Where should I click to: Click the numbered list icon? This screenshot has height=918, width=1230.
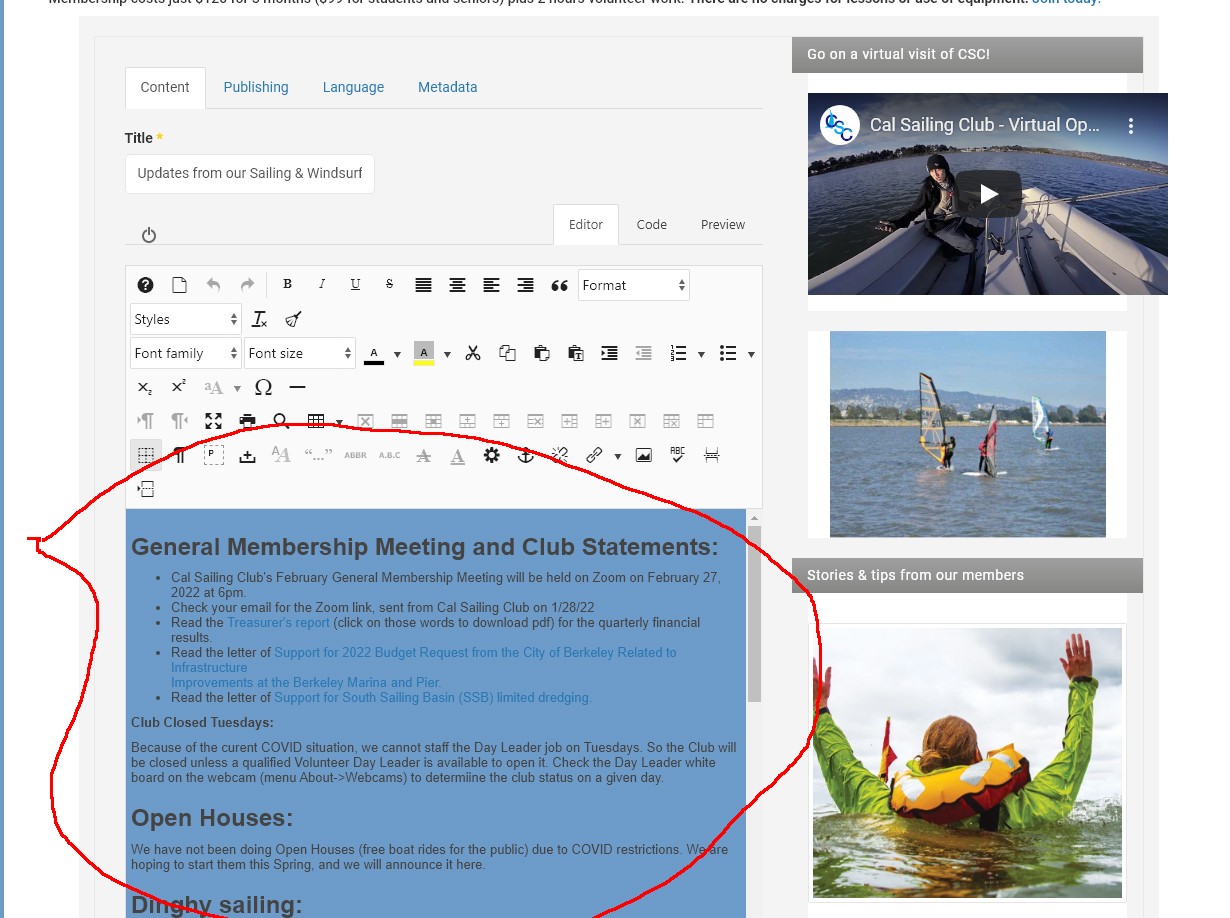click(x=679, y=353)
